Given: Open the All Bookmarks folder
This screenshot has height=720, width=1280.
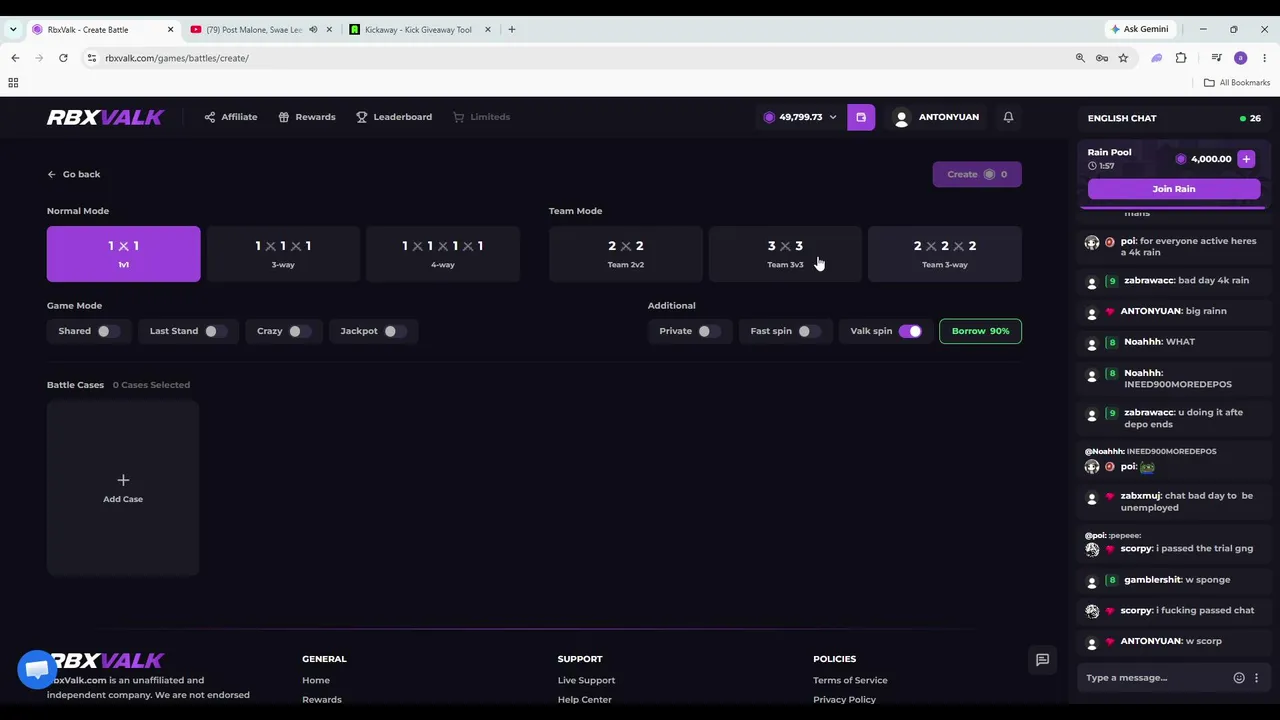Looking at the screenshot, I should [1237, 83].
